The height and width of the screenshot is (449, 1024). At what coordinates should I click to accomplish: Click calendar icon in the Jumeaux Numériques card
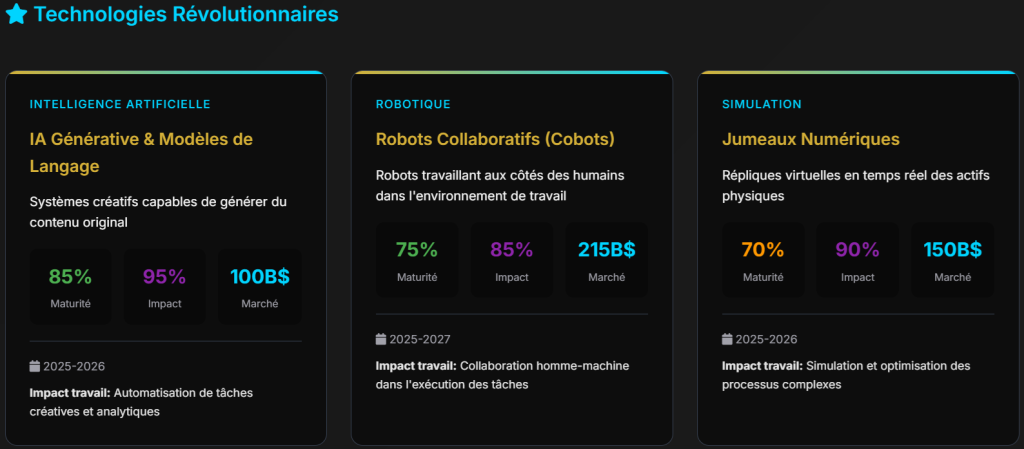pos(728,340)
